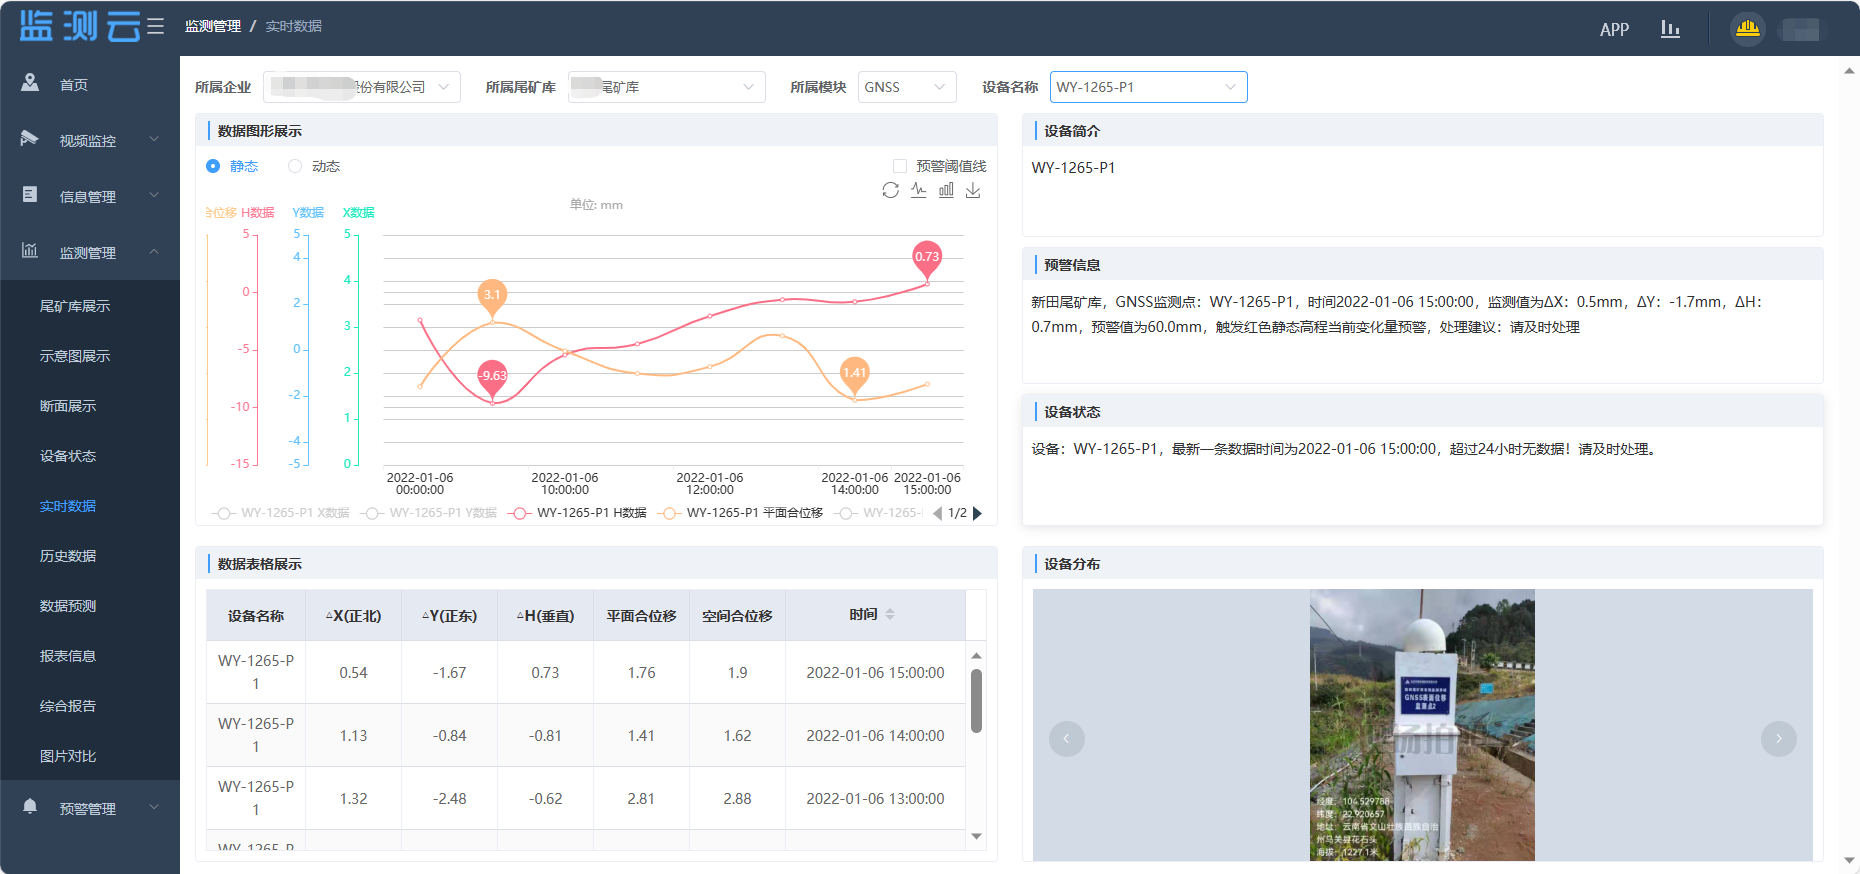Open the statistics chart icon in header
1860x874 pixels.
[x=1670, y=29]
